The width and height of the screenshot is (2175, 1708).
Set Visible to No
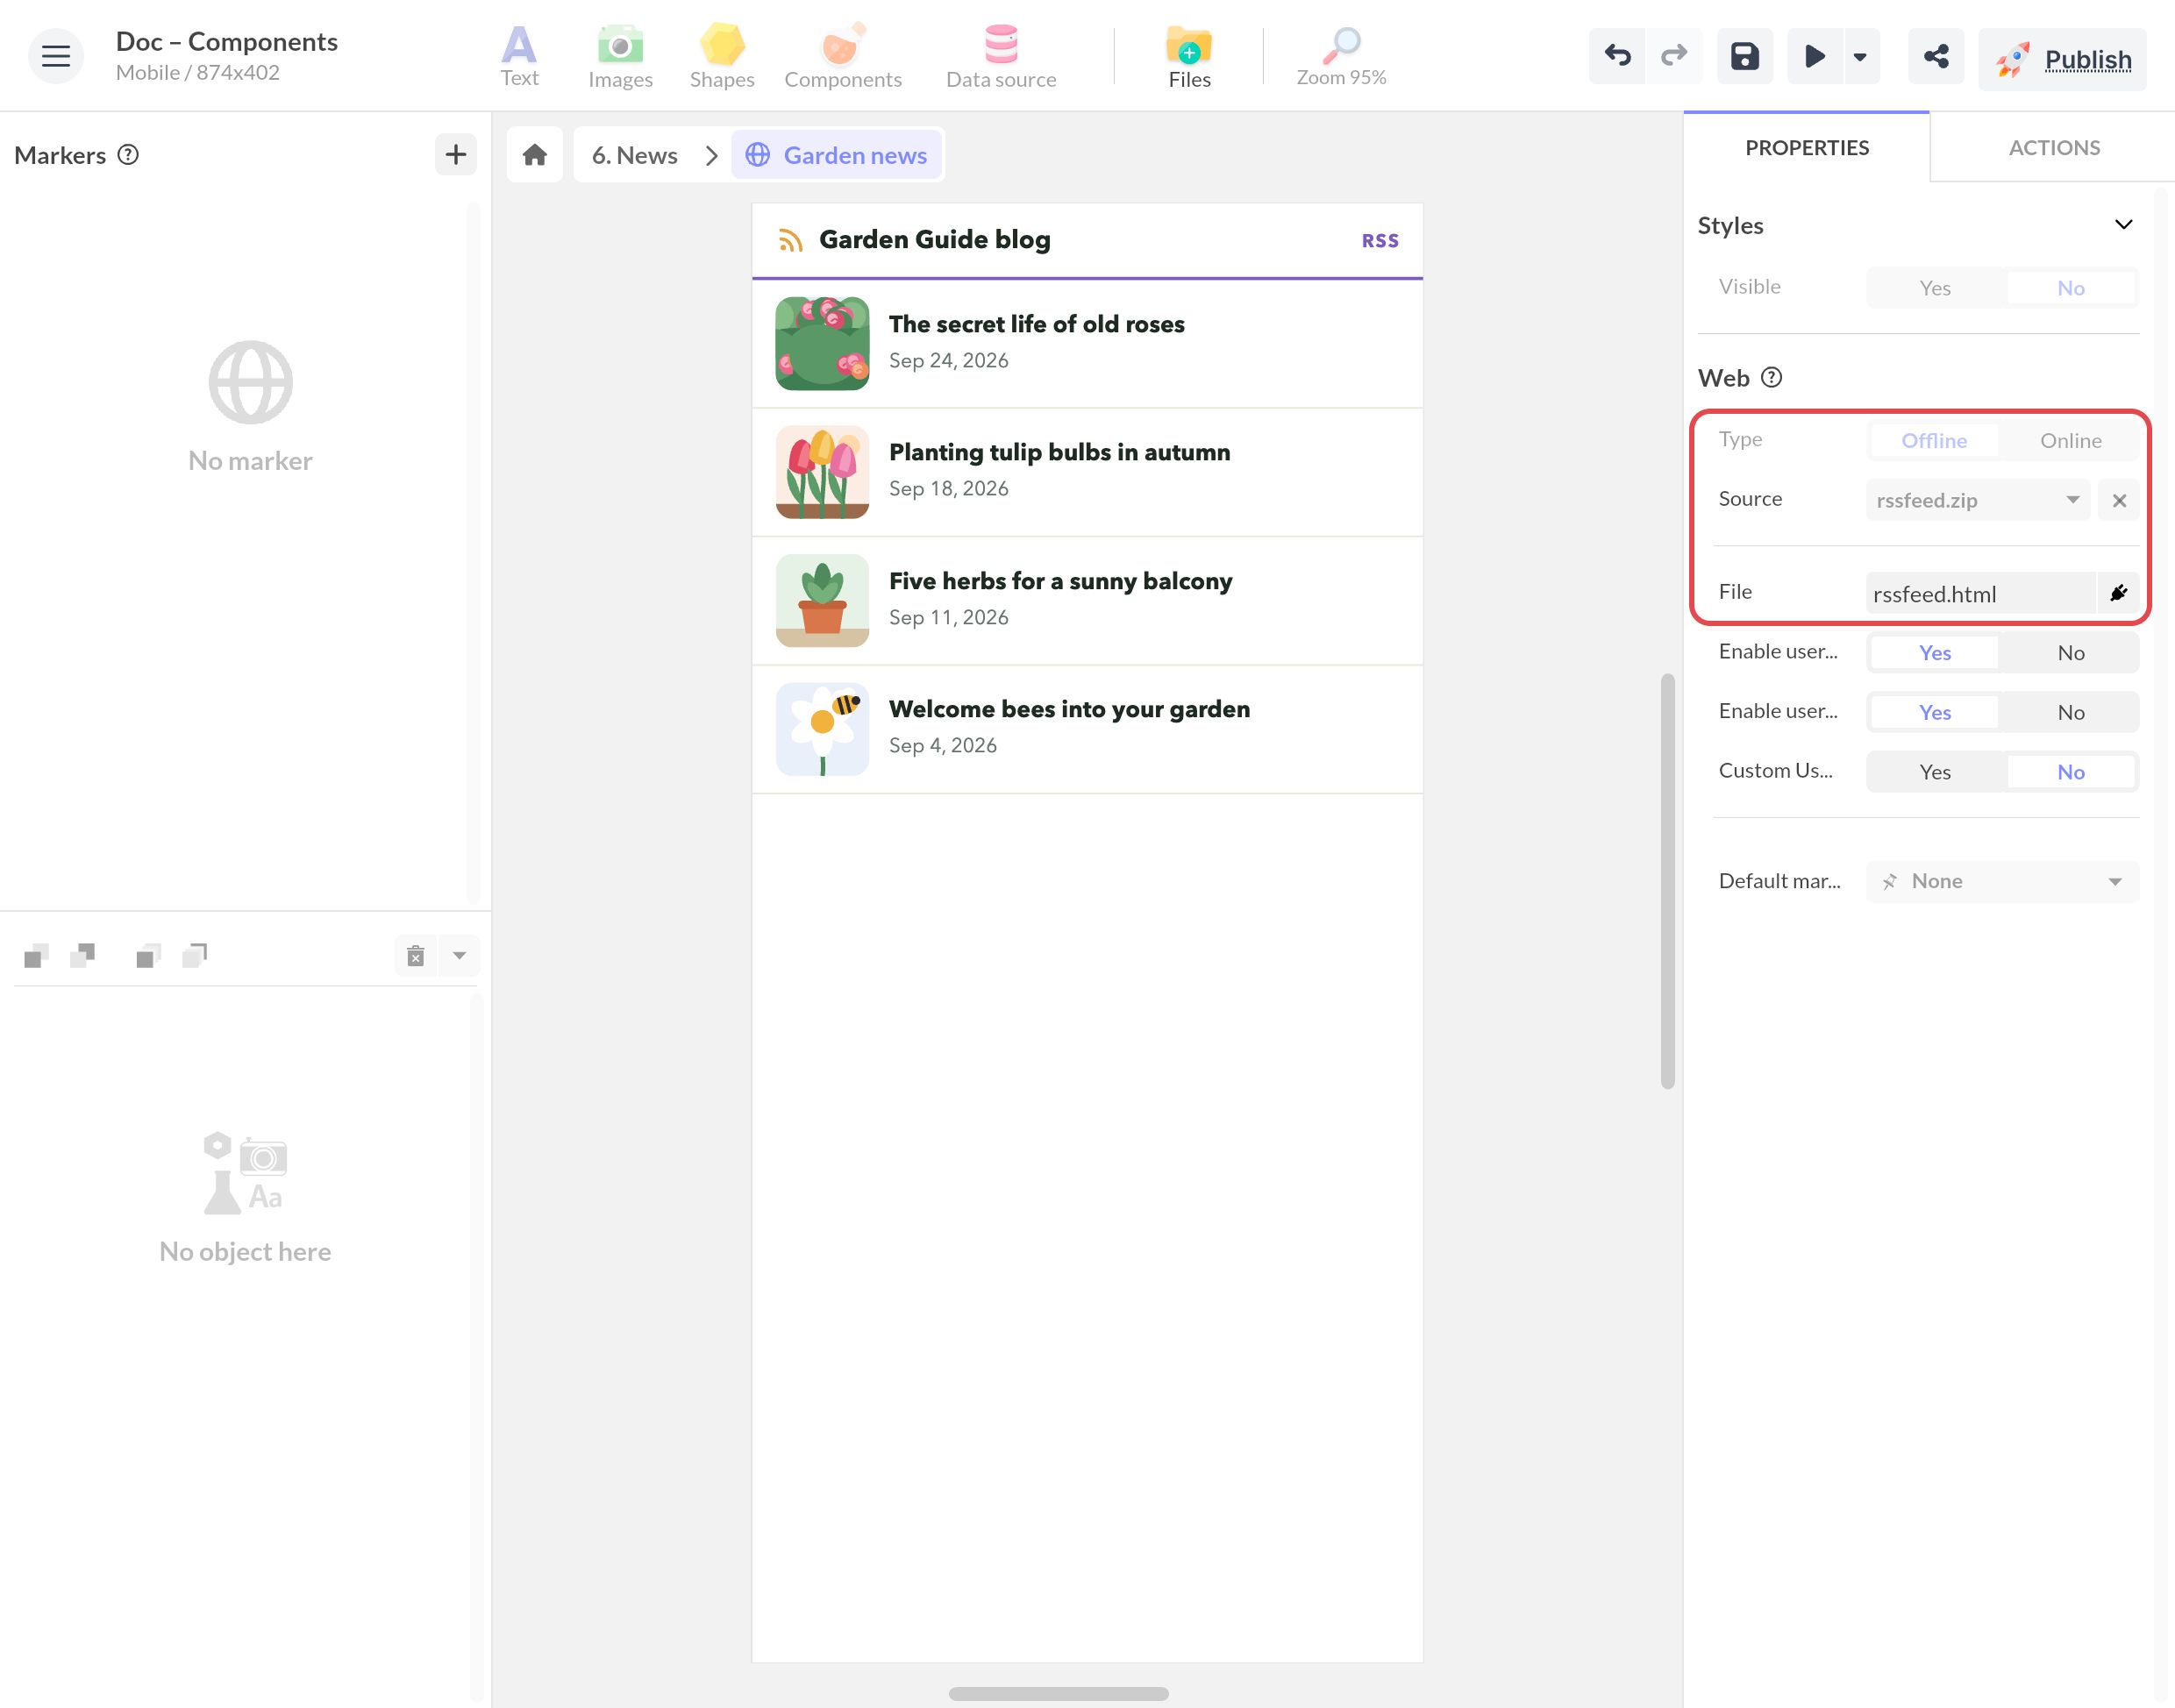pos(2070,288)
